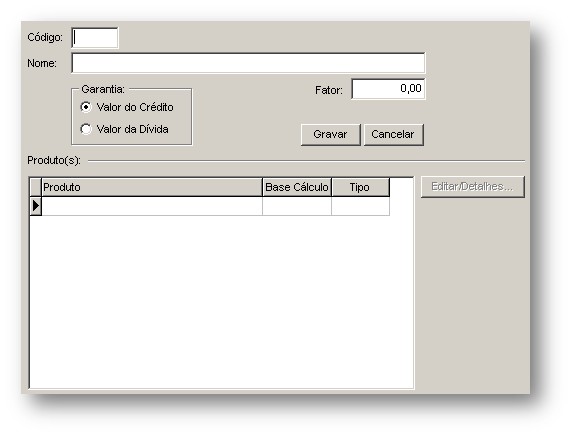Image resolution: width=572 pixels, height=436 pixels.
Task: Click the Tipo column header
Action: point(360,187)
